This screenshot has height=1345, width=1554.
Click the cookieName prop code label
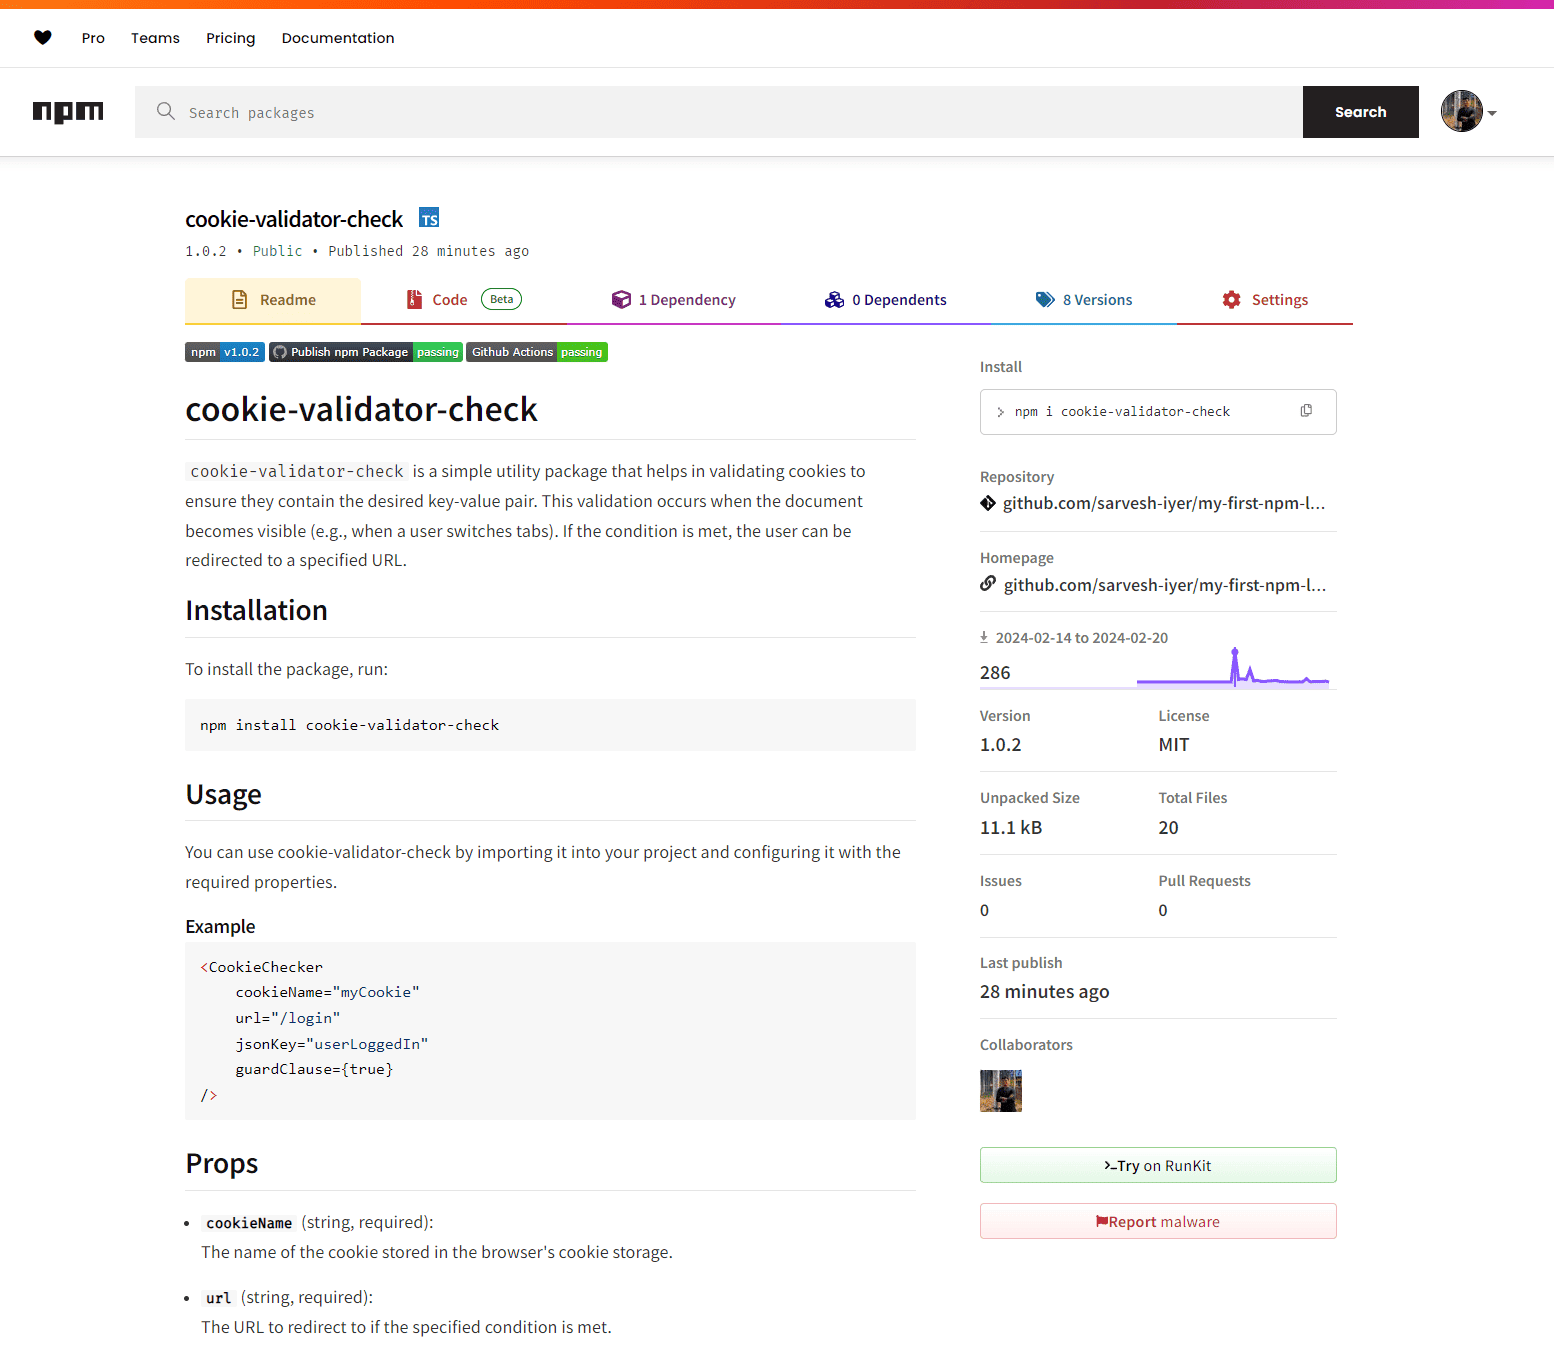[249, 1223]
